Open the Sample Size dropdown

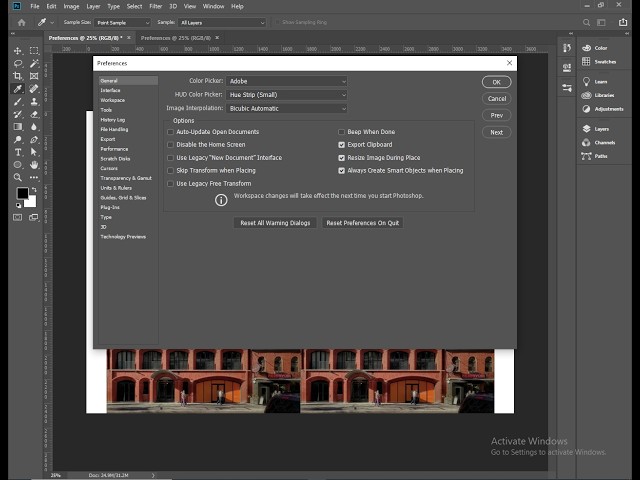pyautogui.click(x=122, y=22)
